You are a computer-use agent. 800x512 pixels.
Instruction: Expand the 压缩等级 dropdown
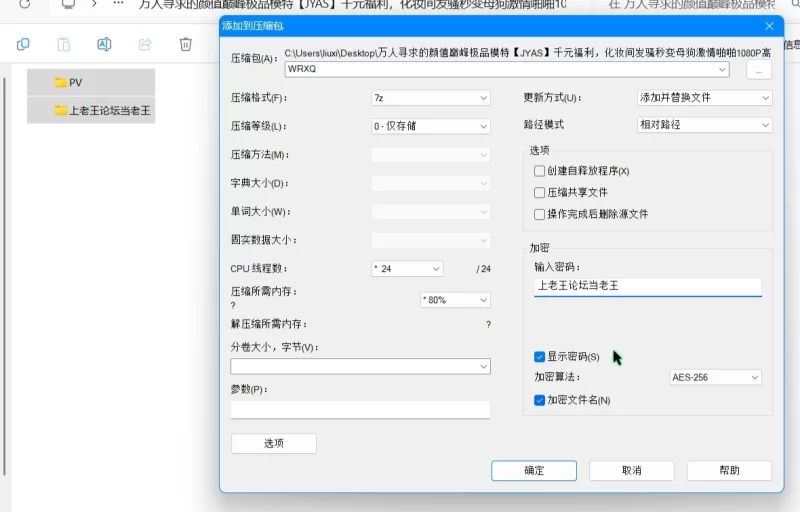point(430,127)
